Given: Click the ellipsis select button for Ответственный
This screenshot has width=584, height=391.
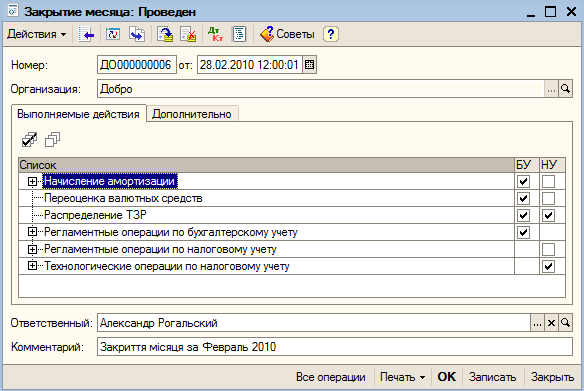Looking at the screenshot, I should [x=537, y=323].
